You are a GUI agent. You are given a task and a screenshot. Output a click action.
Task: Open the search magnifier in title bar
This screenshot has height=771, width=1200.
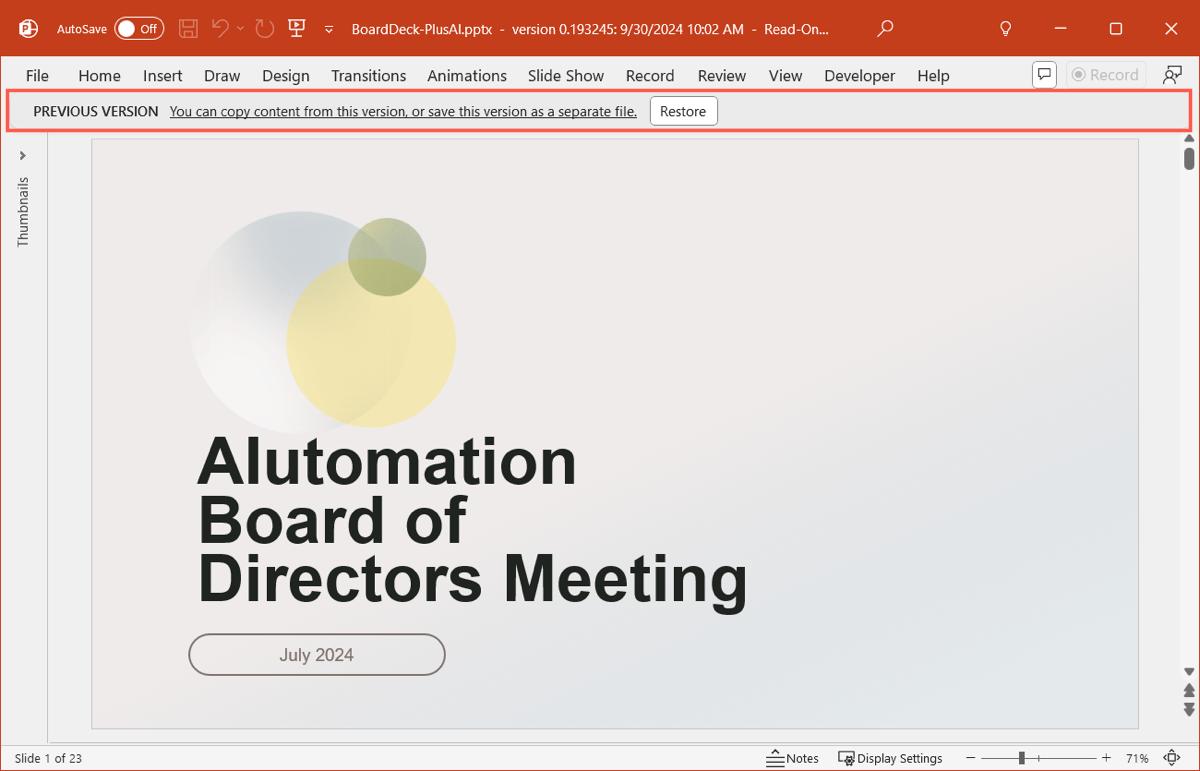click(885, 29)
